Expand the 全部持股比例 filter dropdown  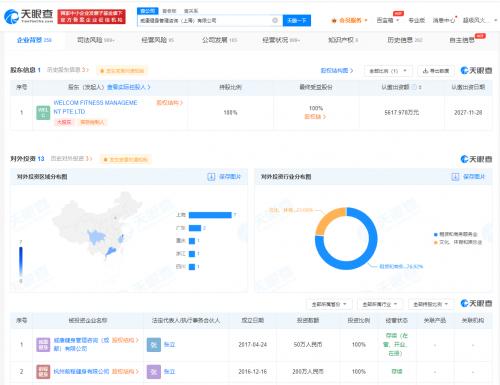click(x=430, y=304)
